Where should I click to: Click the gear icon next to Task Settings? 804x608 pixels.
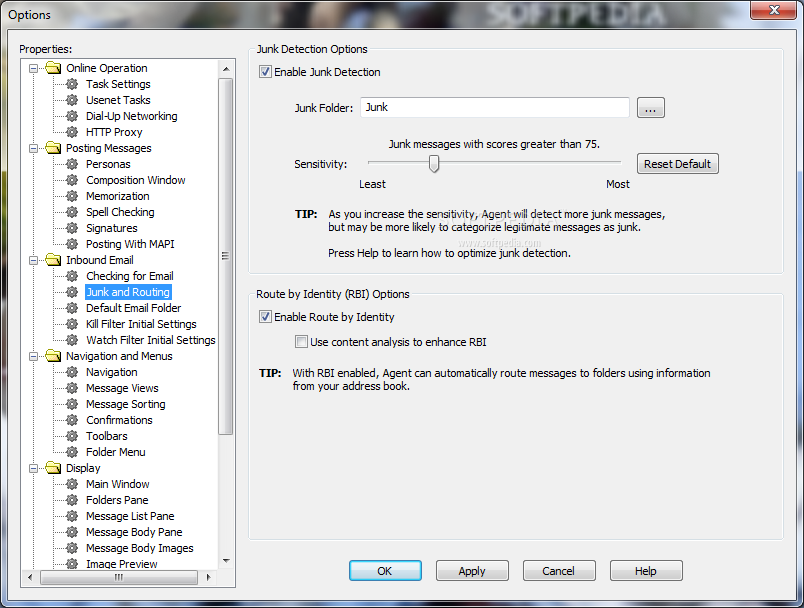point(72,84)
